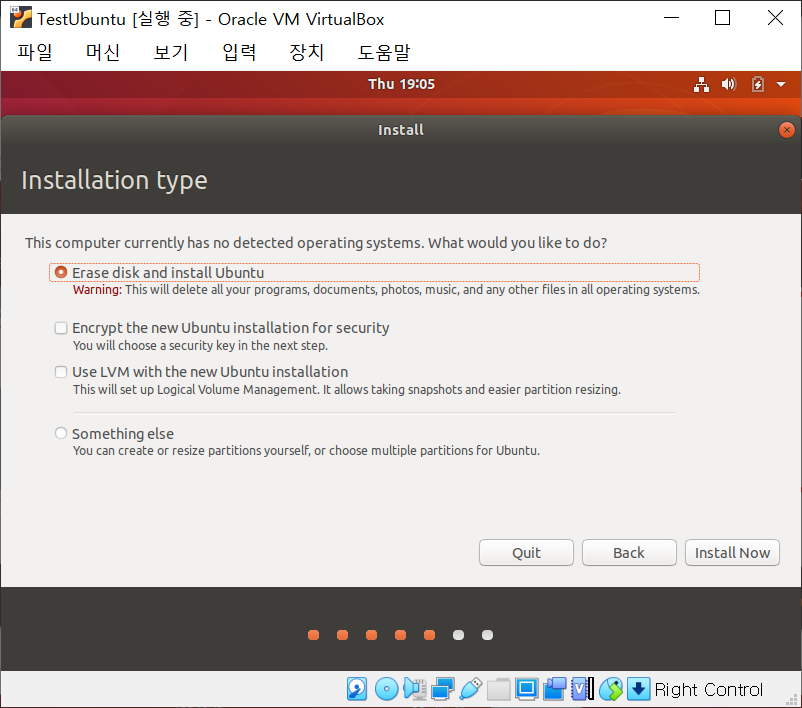Click the Ubuntu volume speaker icon
Image resolution: width=802 pixels, height=708 pixels.
729,84
